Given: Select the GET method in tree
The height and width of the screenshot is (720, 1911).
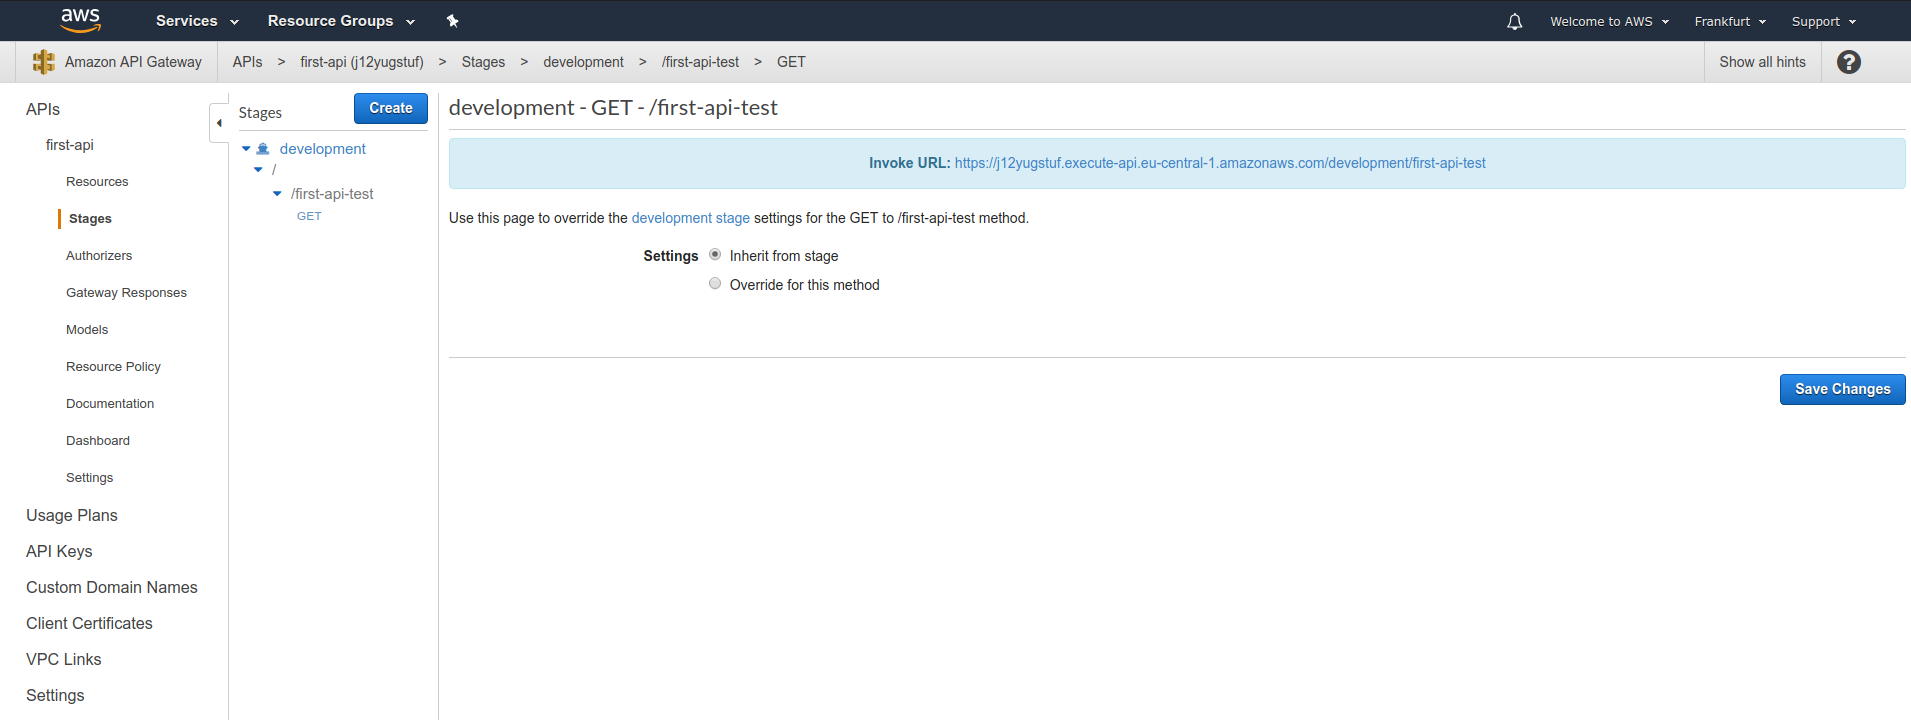Looking at the screenshot, I should [309, 216].
